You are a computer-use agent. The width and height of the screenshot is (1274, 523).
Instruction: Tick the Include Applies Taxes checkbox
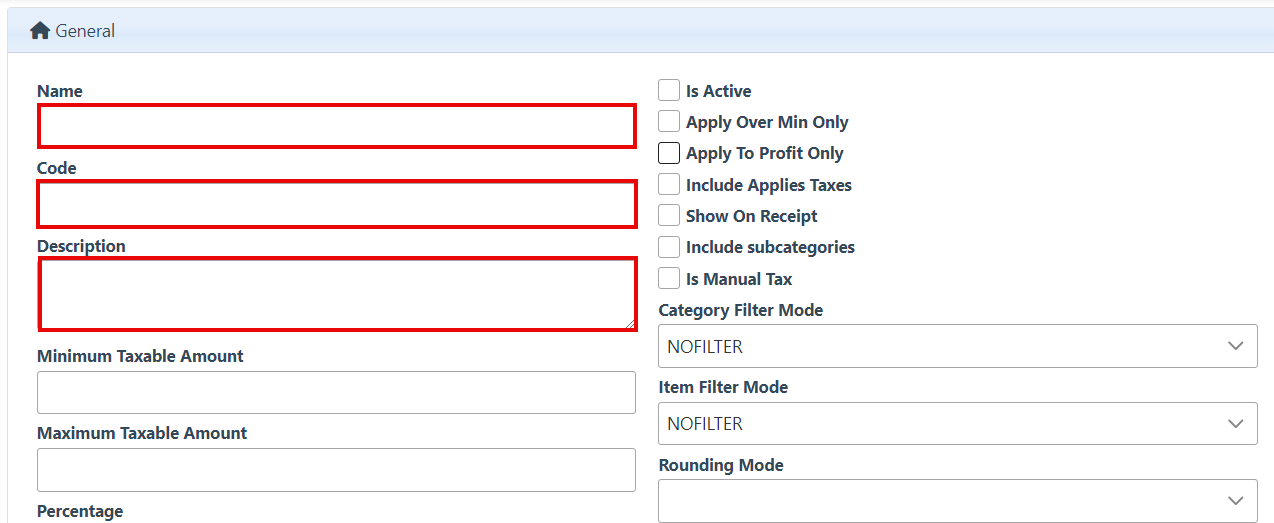tap(669, 185)
